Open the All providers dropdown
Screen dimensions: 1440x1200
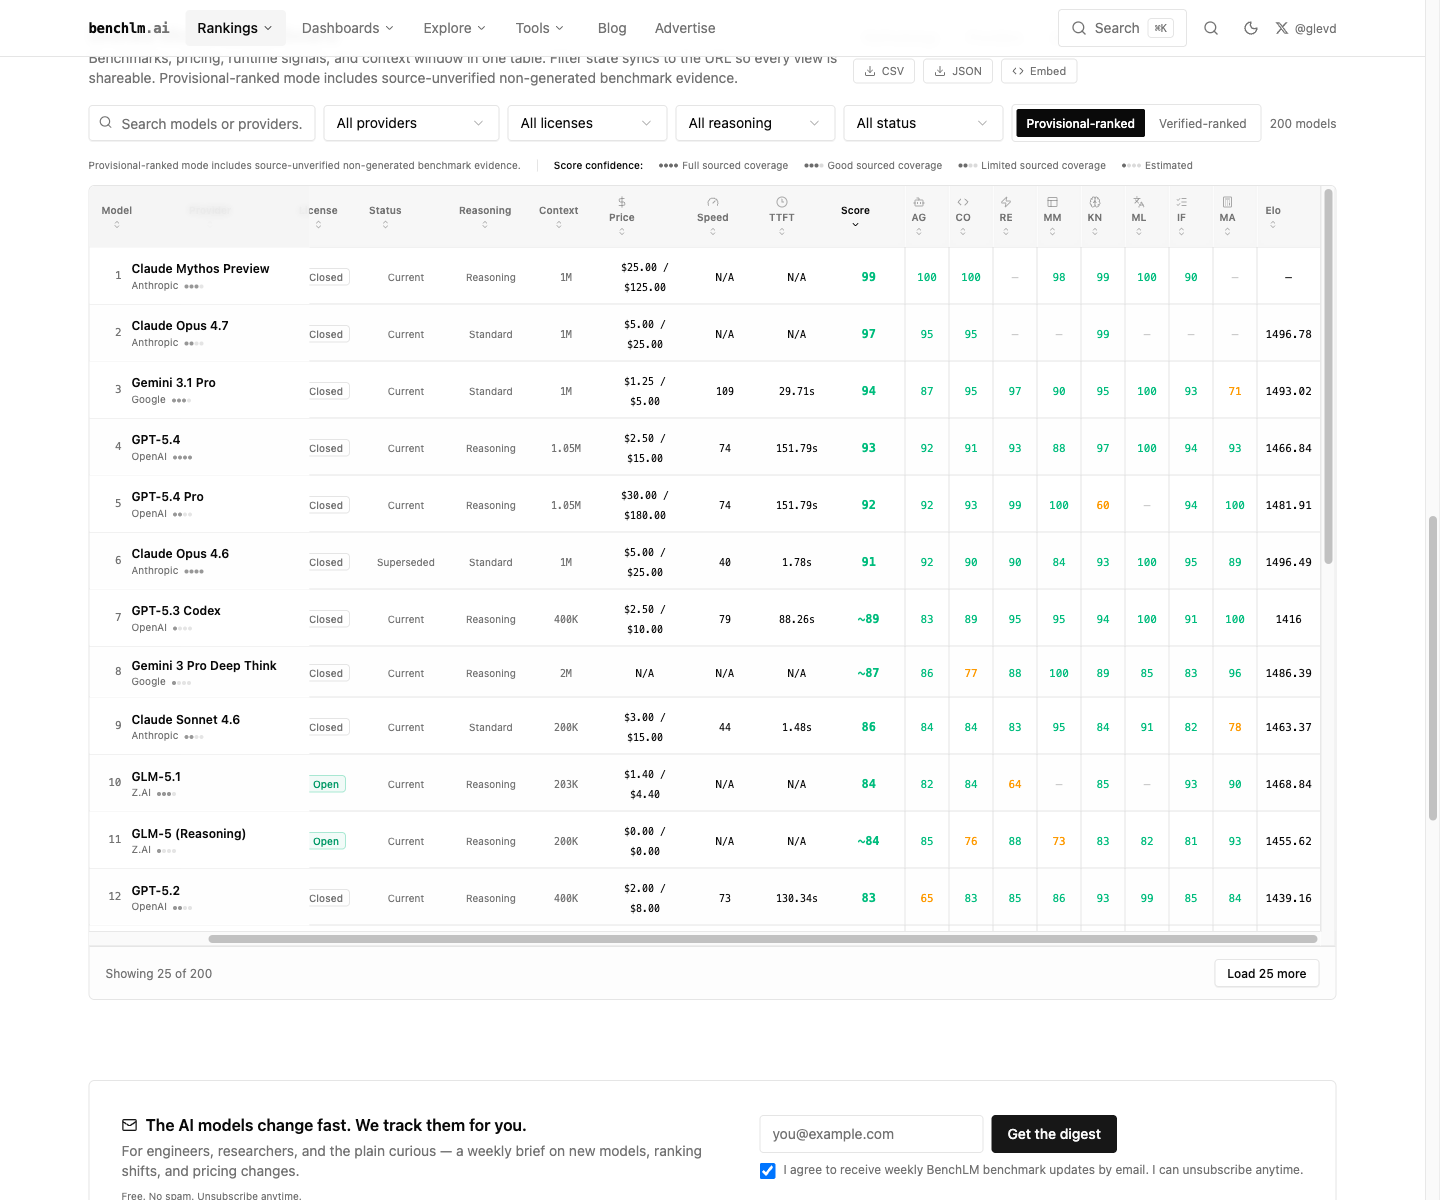410,124
